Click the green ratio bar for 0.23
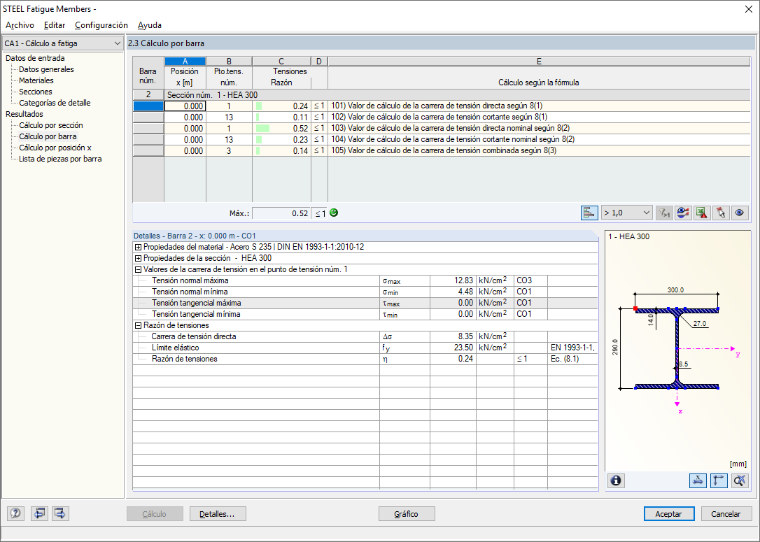Viewport: 760px width, 542px height. point(259,140)
